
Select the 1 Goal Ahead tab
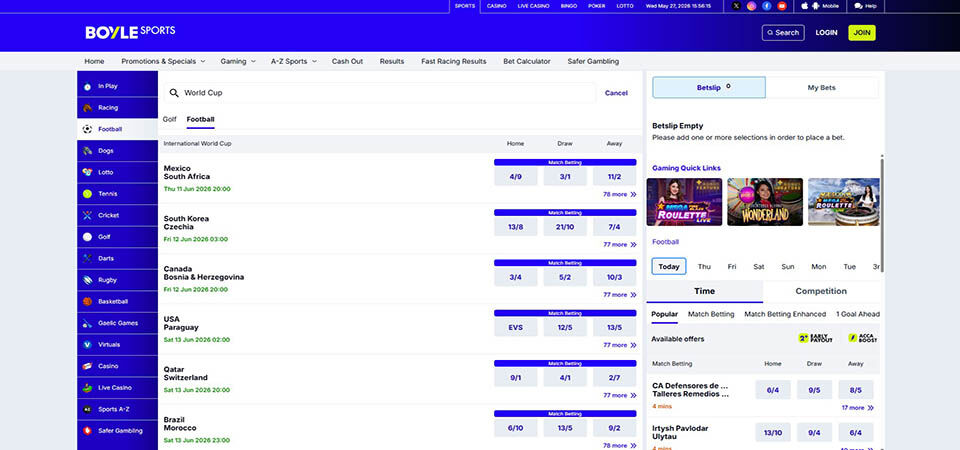(x=858, y=314)
